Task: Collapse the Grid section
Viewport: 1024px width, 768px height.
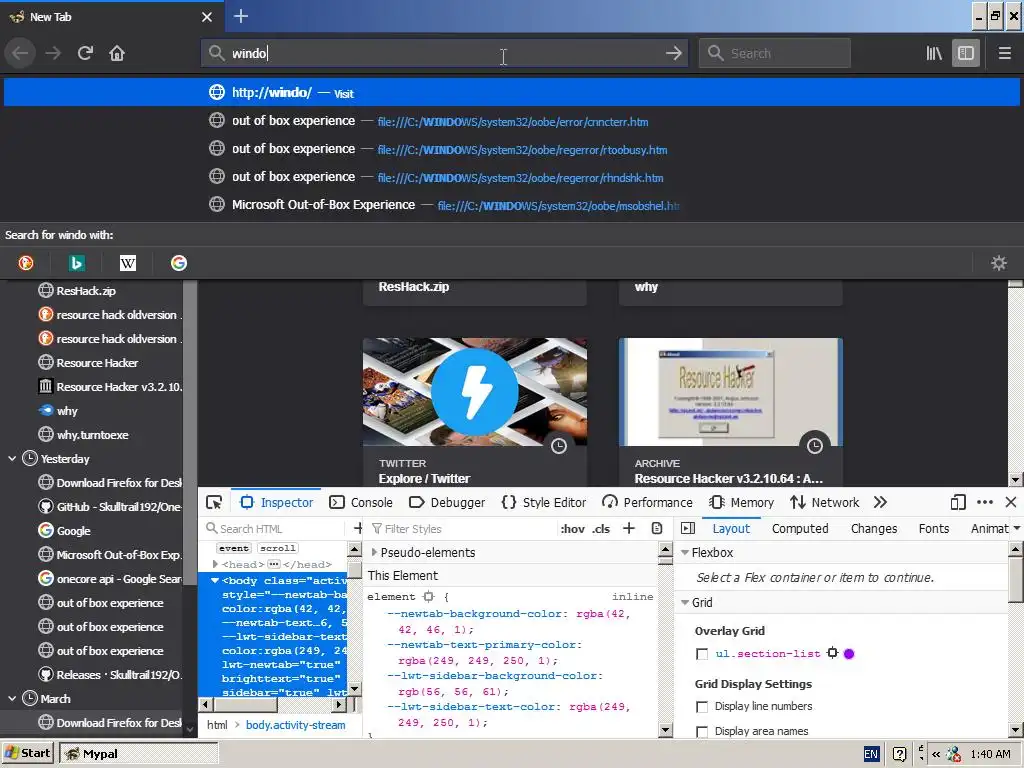Action: point(685,603)
